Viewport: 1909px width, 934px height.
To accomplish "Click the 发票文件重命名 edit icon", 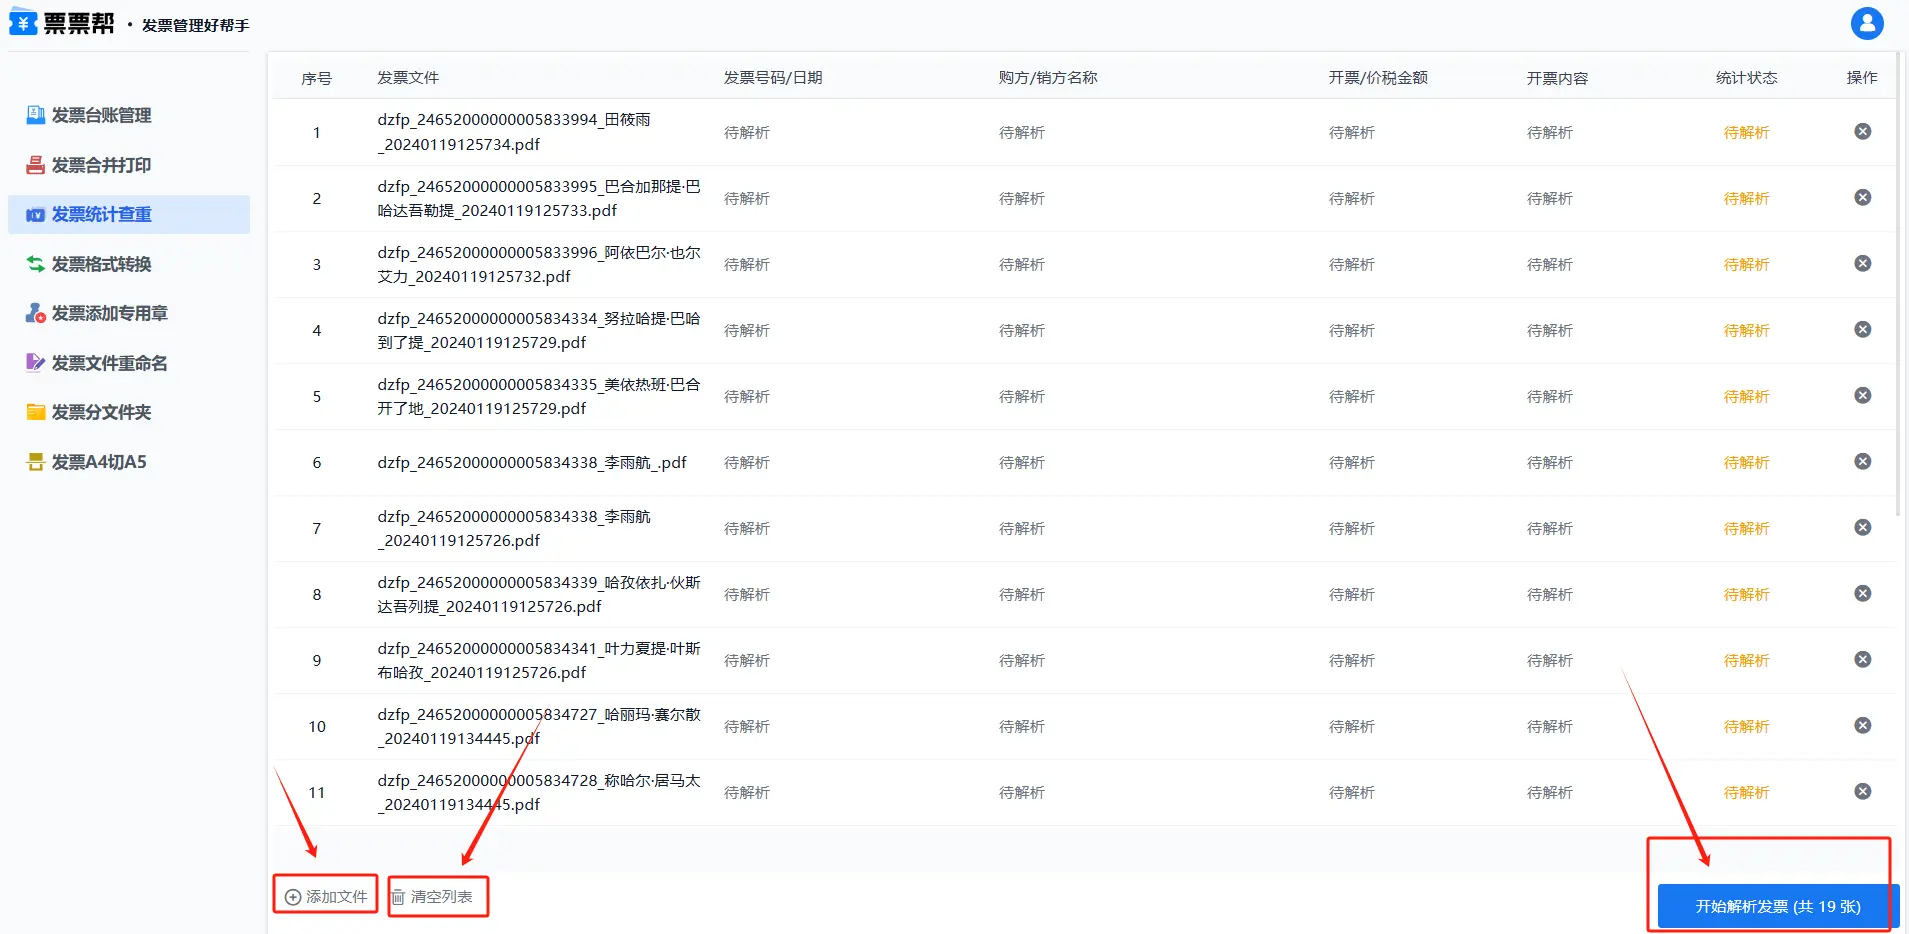I will [x=35, y=362].
